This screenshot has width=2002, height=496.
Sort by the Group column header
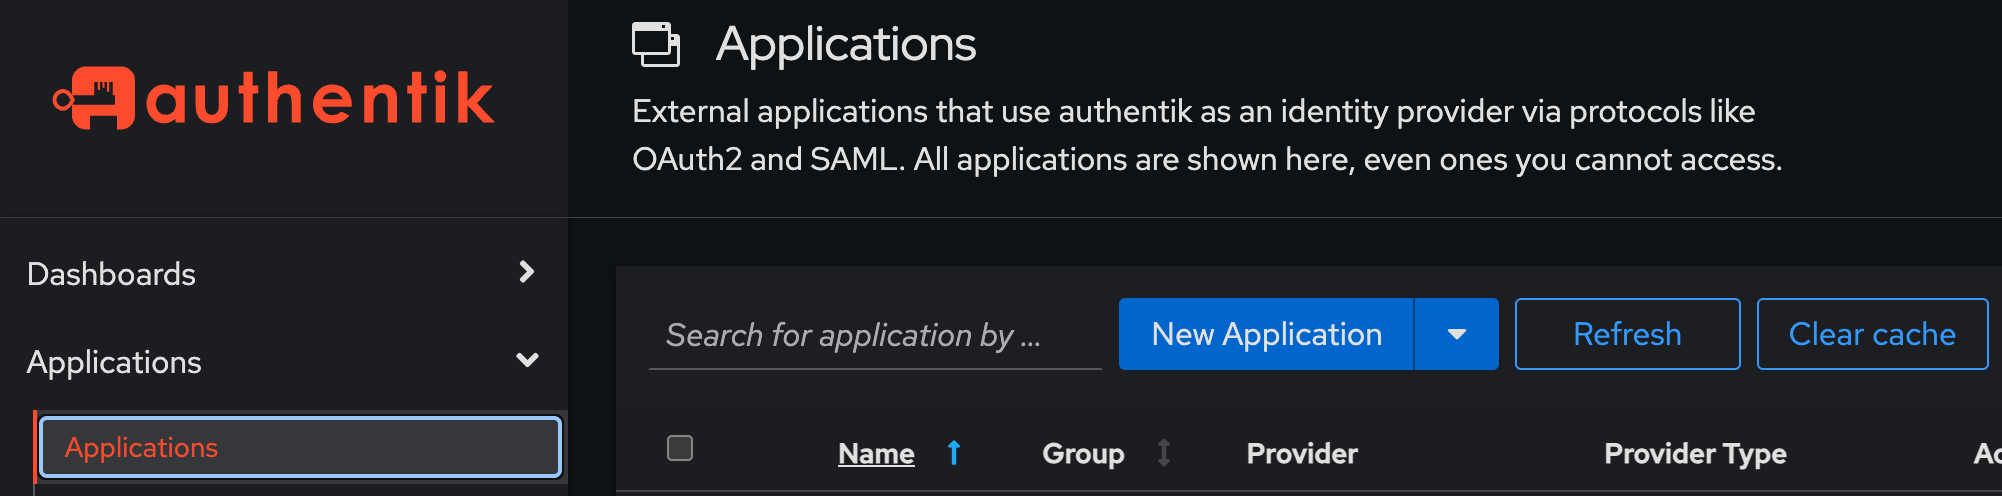[1083, 454]
